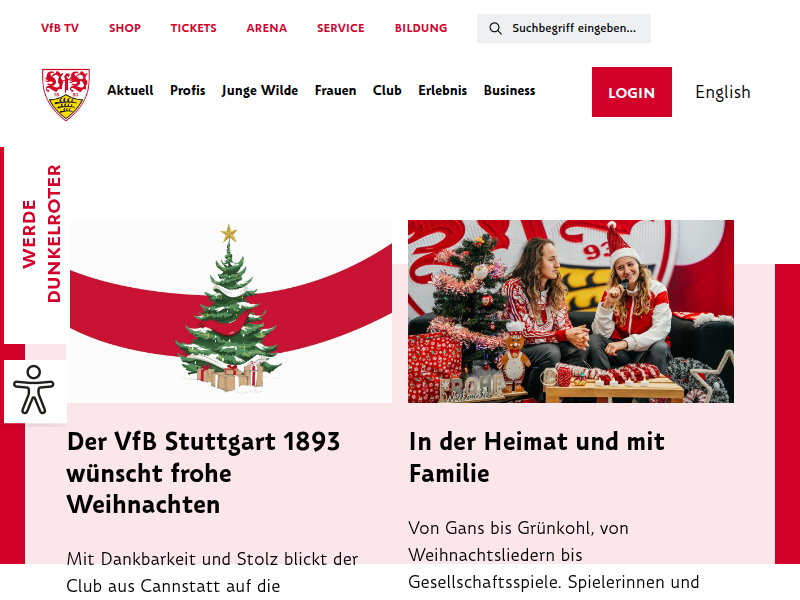Open the Club menu

[x=387, y=91]
